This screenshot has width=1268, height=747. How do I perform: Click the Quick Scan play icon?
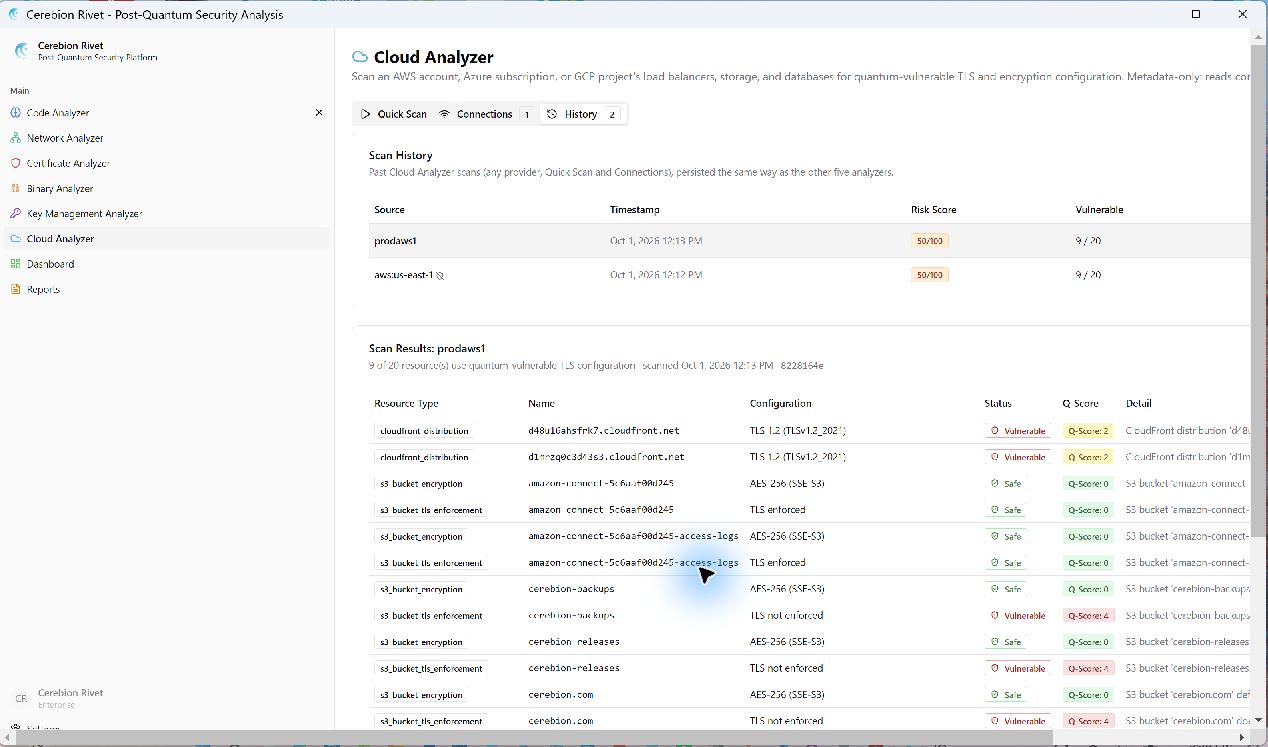(x=366, y=114)
